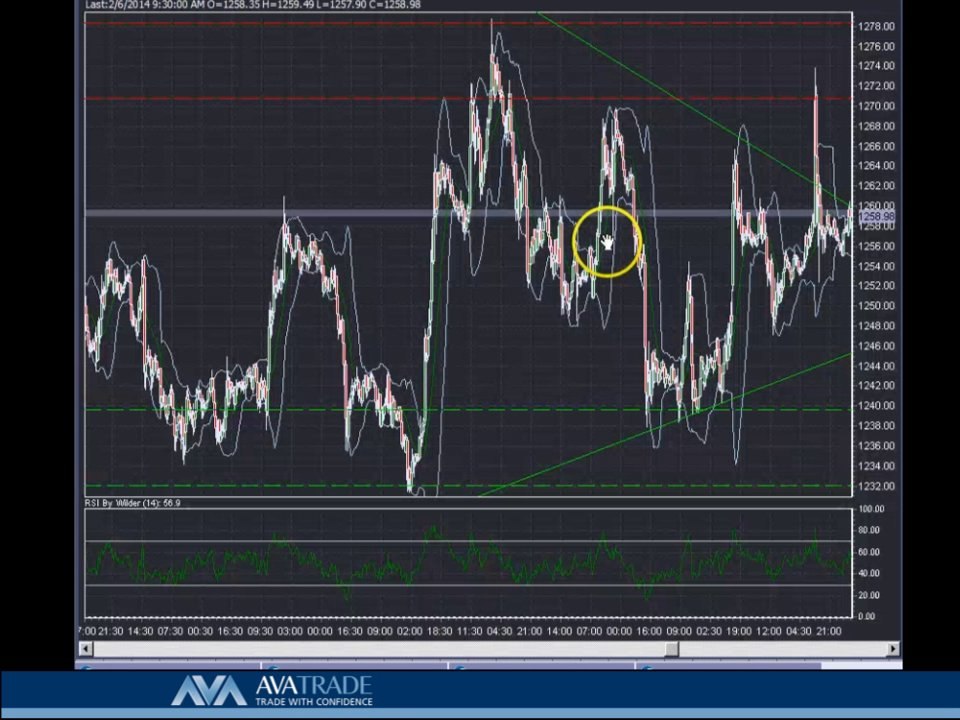960x720 pixels.
Task: Click the Last 2/6/2014 OHLC info line
Action: click(253, 5)
